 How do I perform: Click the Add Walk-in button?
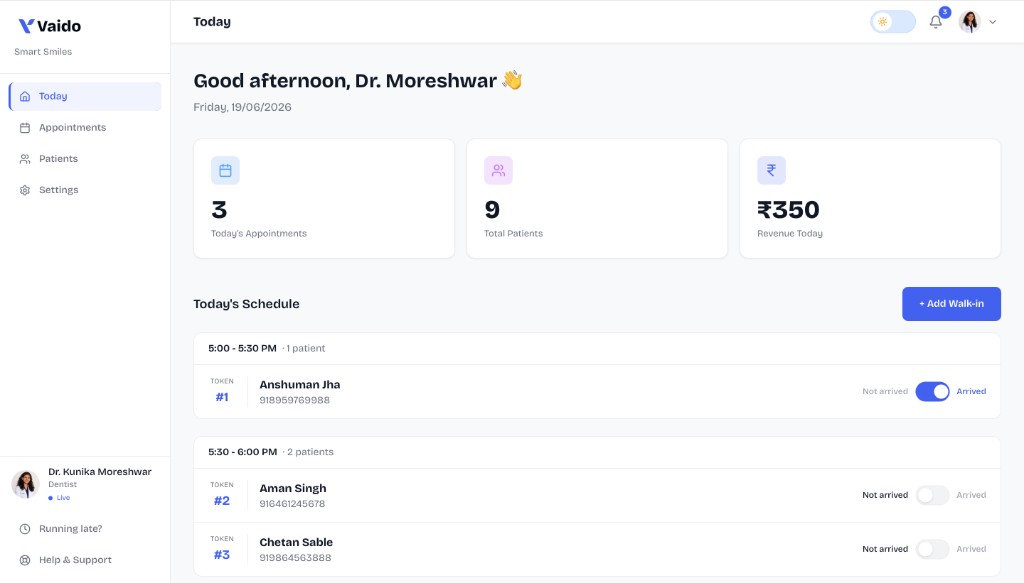[x=951, y=304]
